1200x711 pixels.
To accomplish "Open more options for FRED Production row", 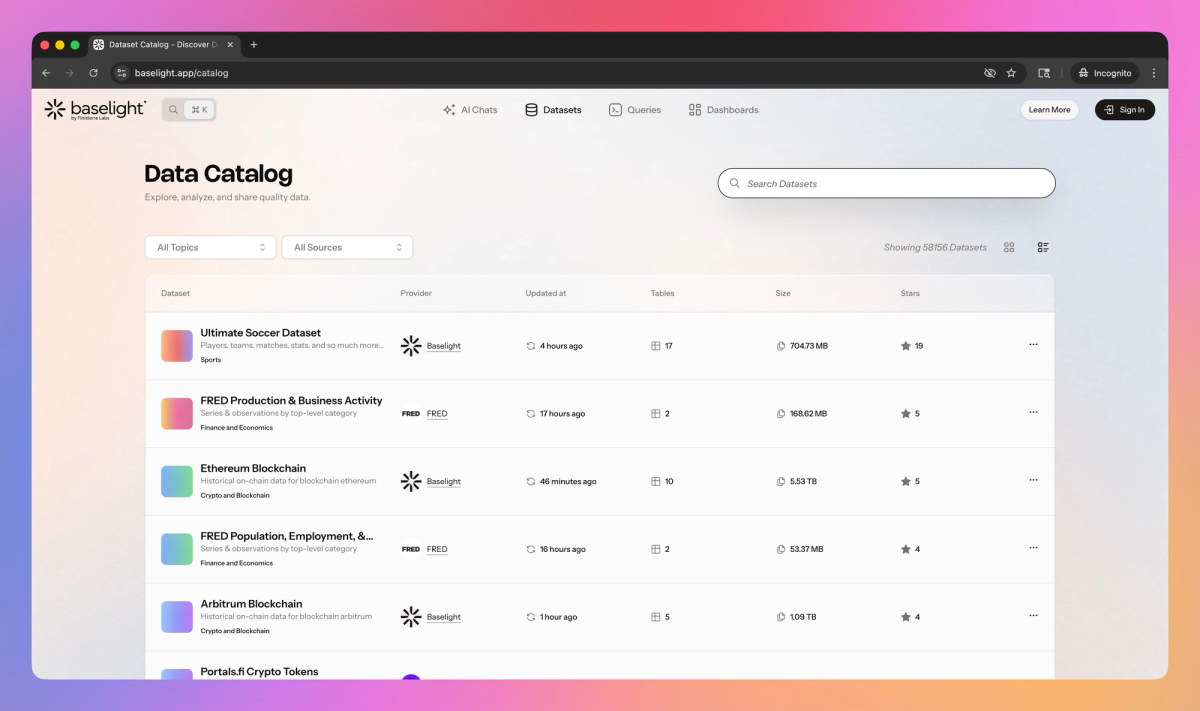I will pos(1033,412).
